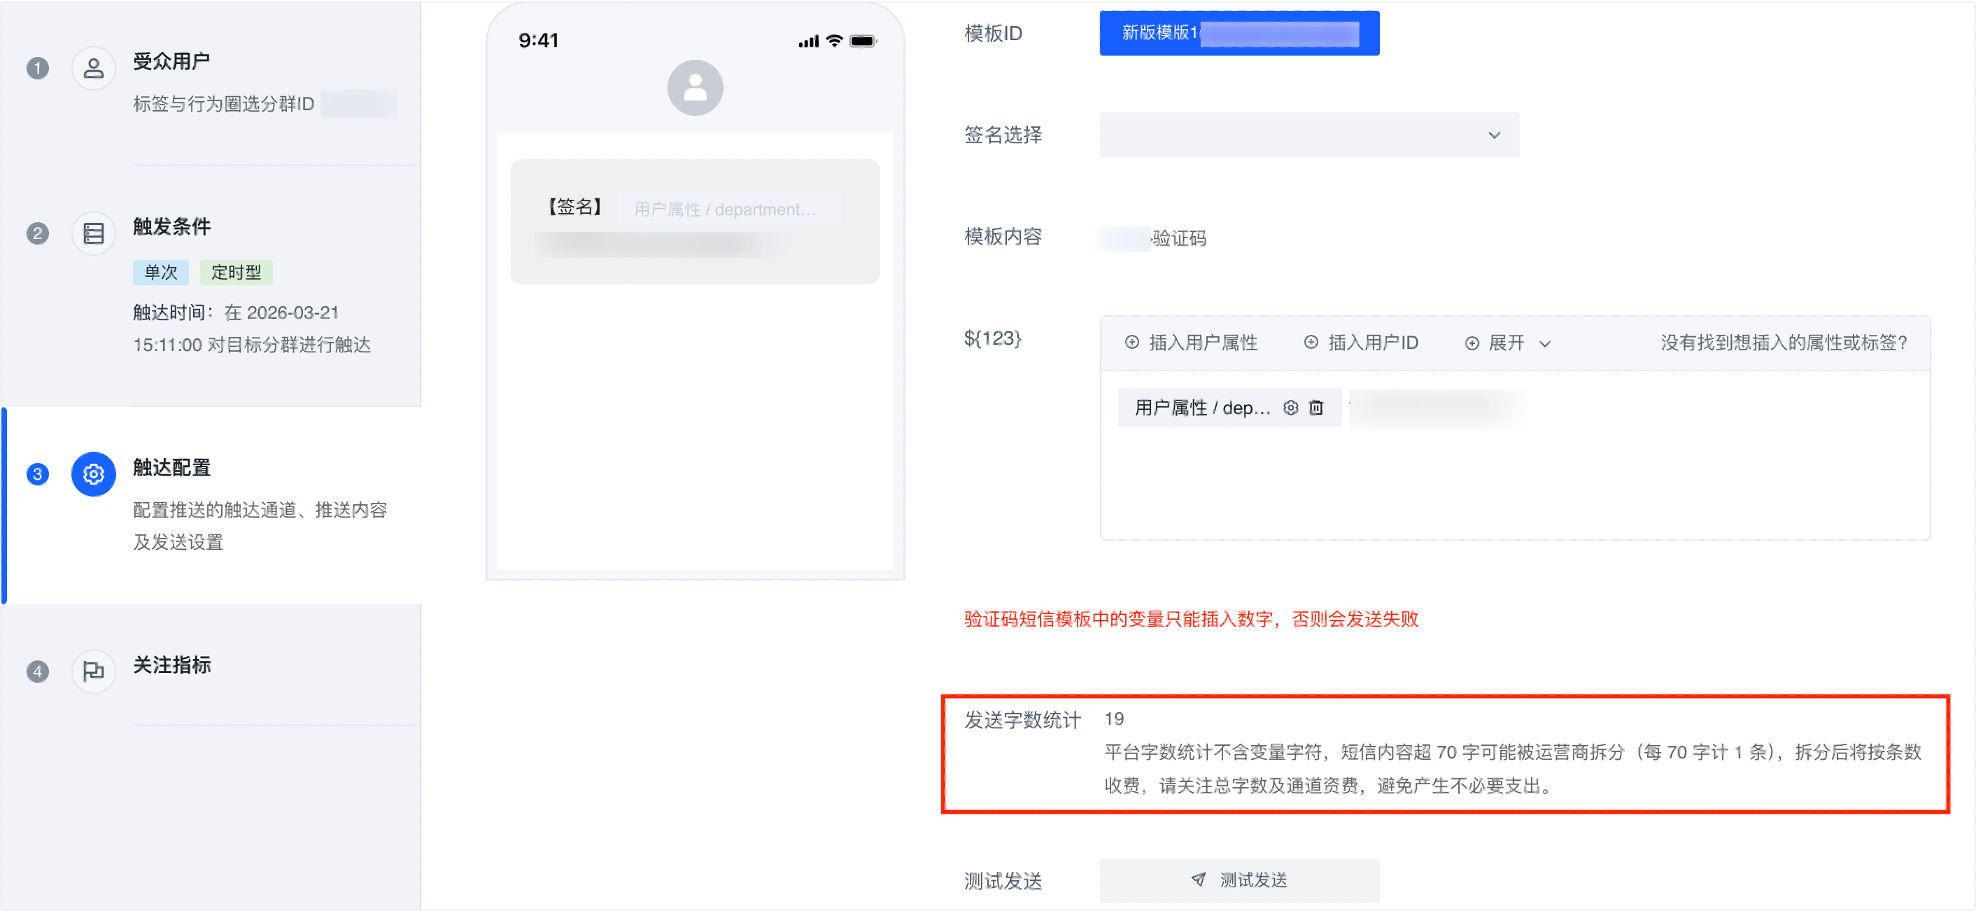Click the 模板ID label
The height and width of the screenshot is (912, 1976).
(993, 34)
